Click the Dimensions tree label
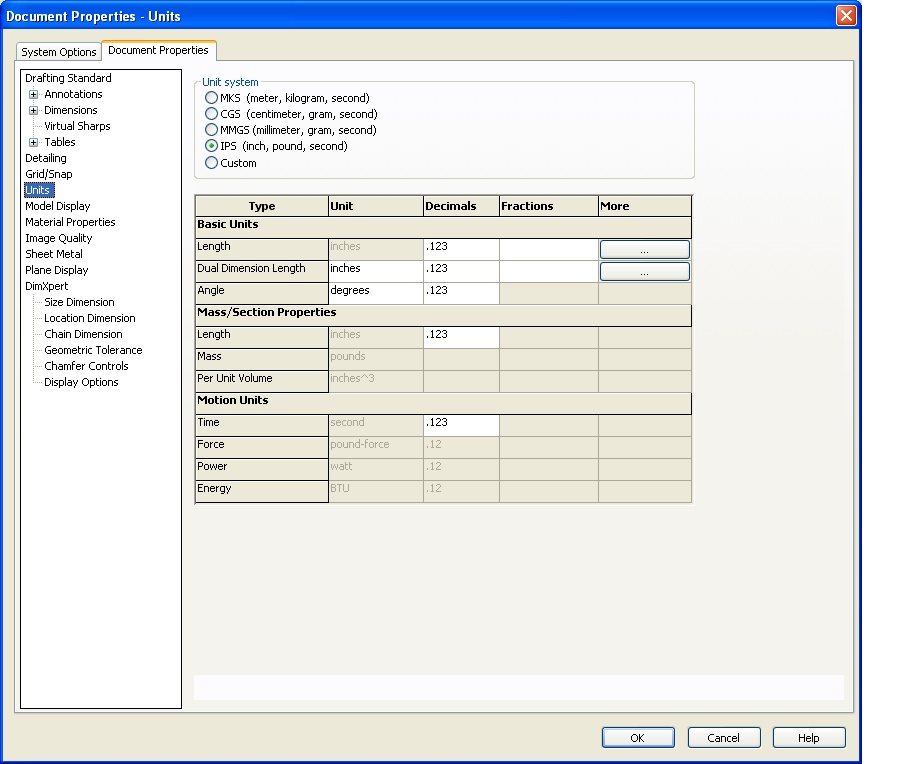The height and width of the screenshot is (764, 924). [71, 110]
